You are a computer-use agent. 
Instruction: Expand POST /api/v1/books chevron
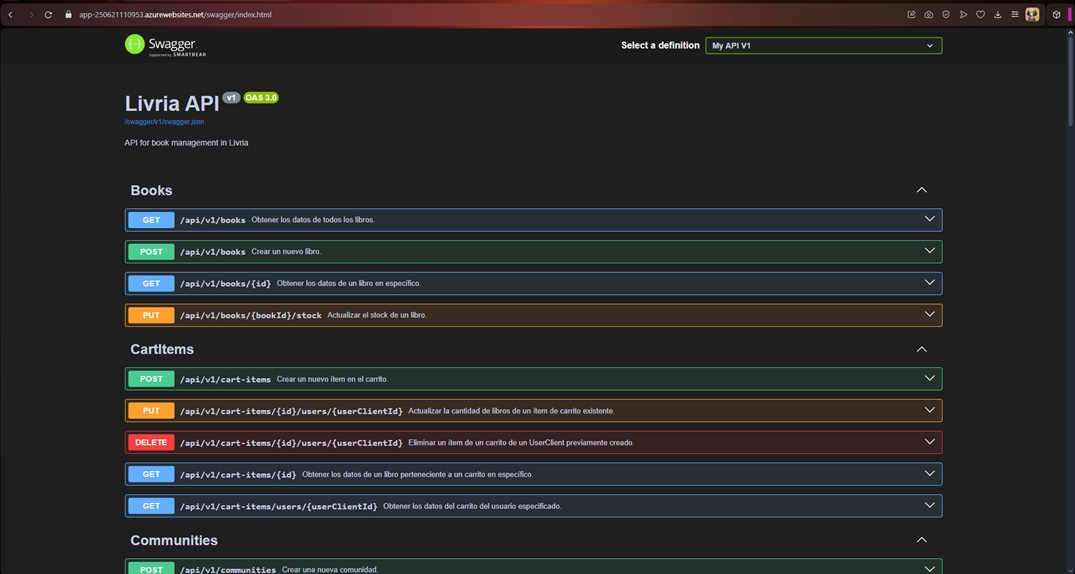pyautogui.click(x=930, y=251)
